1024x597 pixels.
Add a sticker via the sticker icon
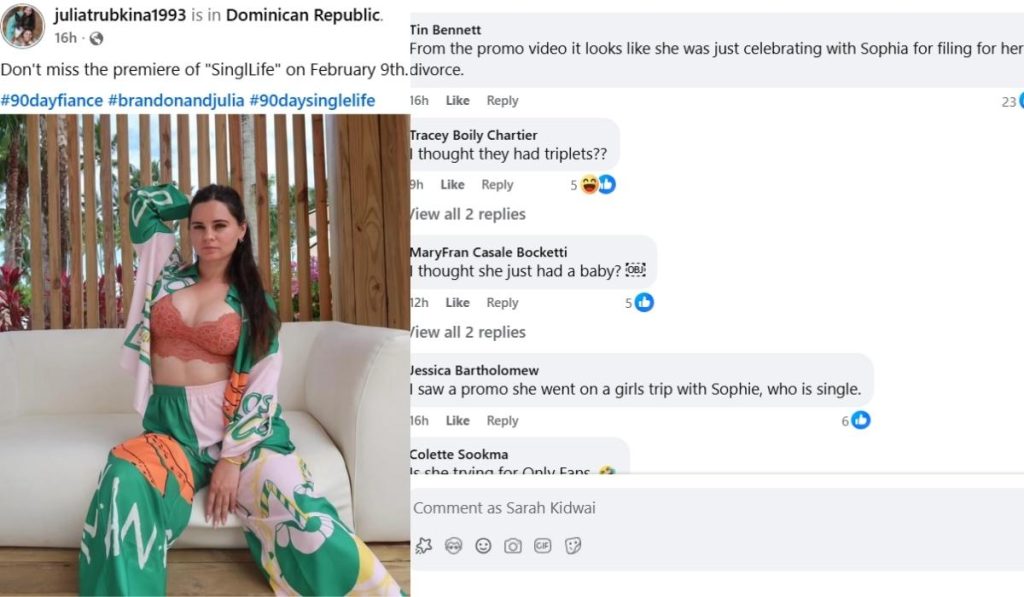coord(571,547)
